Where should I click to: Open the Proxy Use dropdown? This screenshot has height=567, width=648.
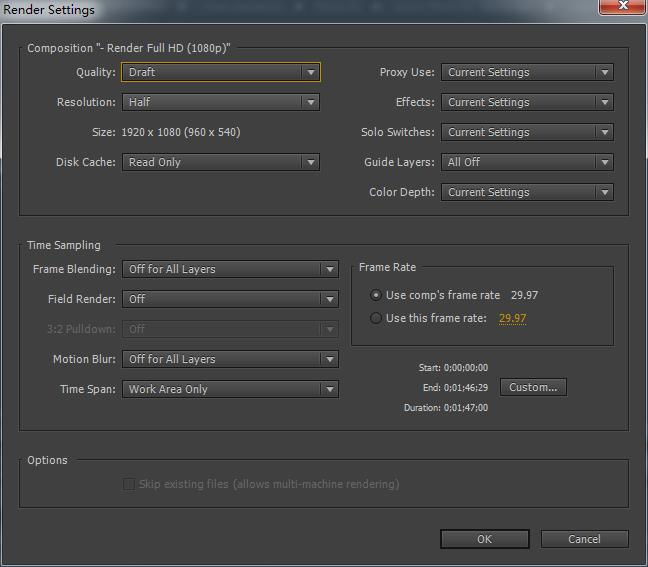(x=527, y=72)
